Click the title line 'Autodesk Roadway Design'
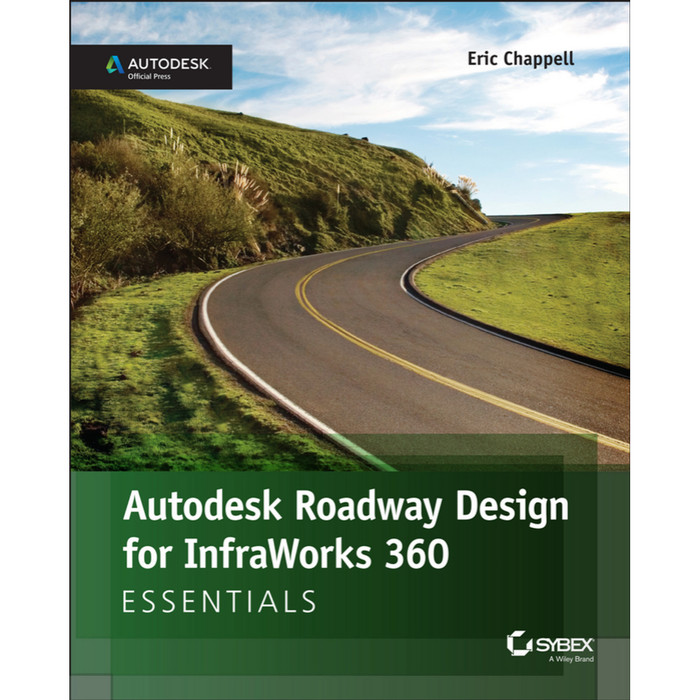This screenshot has width=700, height=700. point(346,507)
